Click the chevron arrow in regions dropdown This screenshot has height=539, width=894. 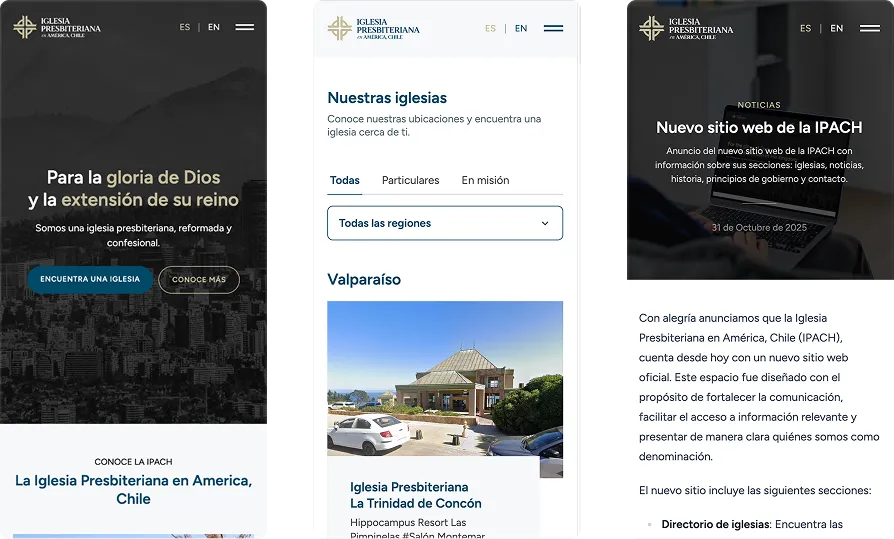pos(545,223)
